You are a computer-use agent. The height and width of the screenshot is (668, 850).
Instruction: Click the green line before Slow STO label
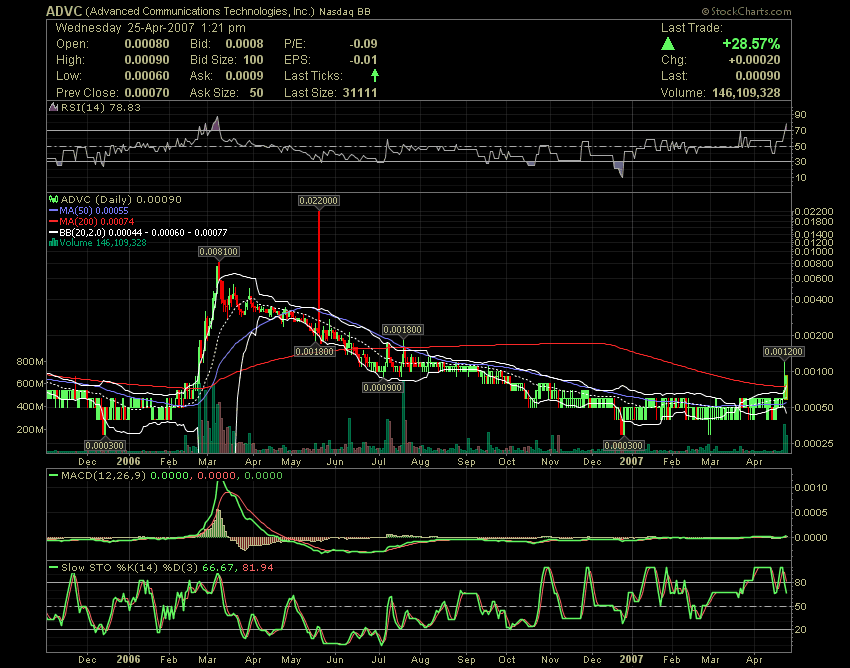pos(54,568)
